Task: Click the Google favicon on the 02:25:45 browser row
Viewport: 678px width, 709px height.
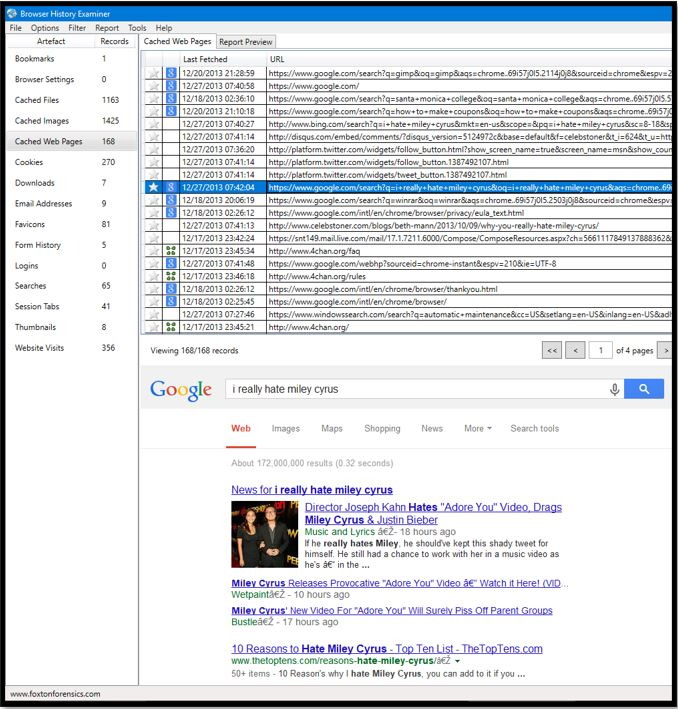Action: 171,301
